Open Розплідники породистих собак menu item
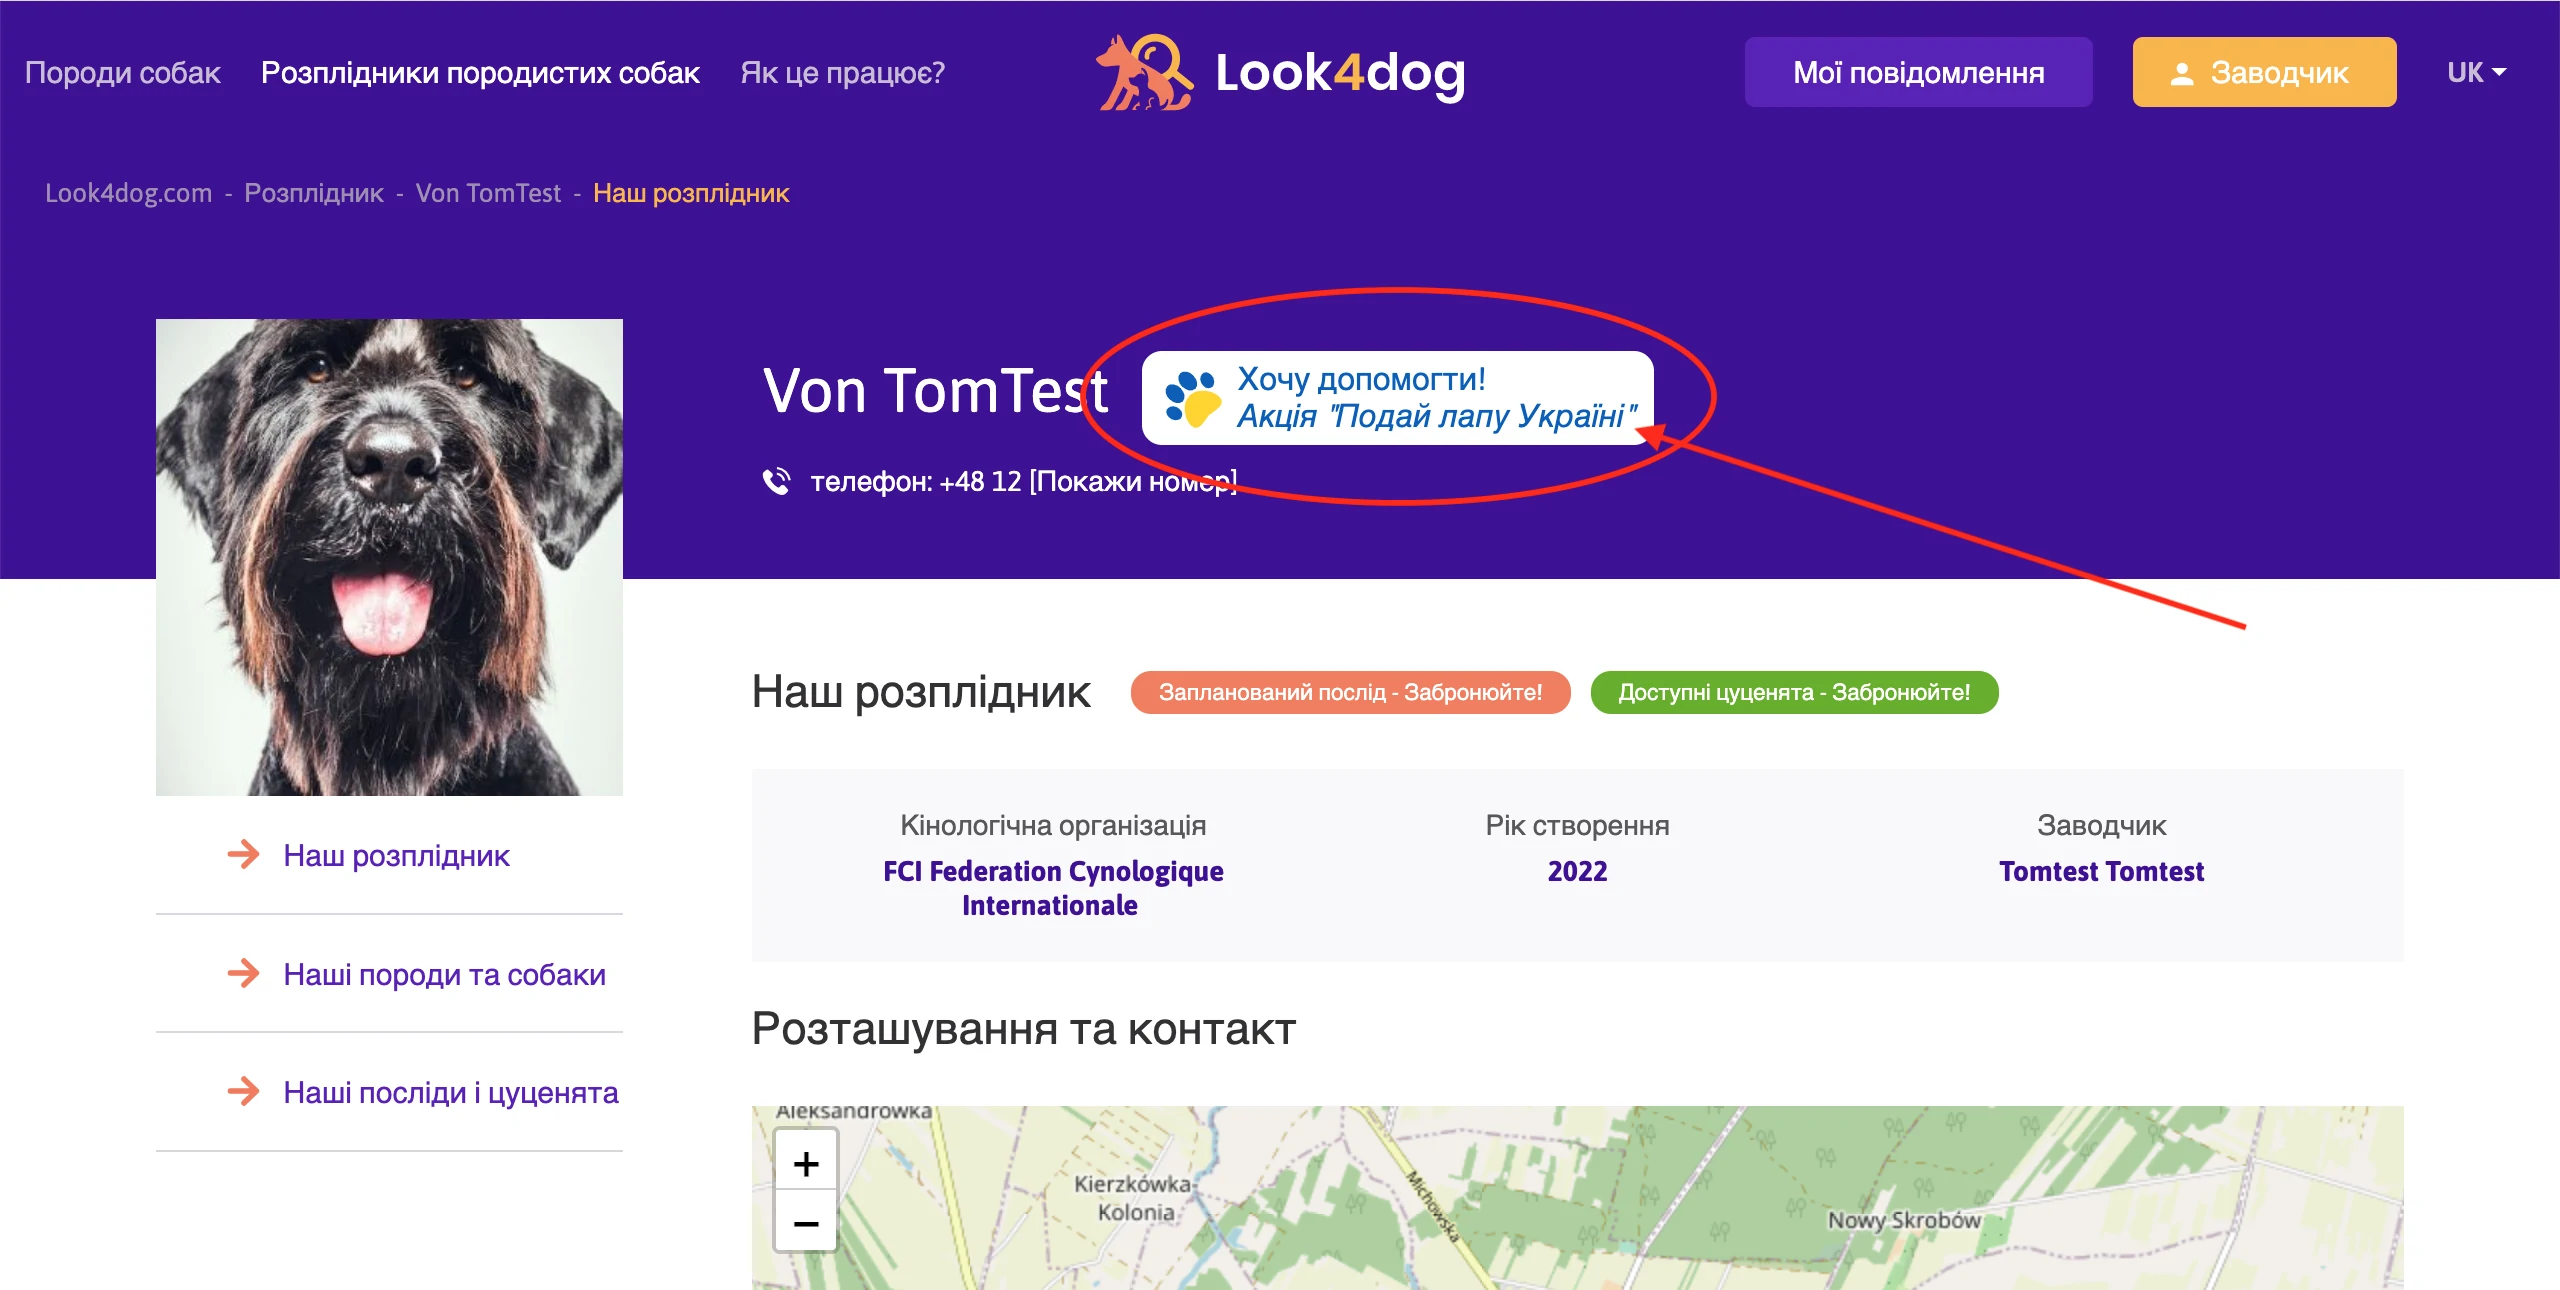Image resolution: width=2560 pixels, height=1290 pixels. point(480,71)
